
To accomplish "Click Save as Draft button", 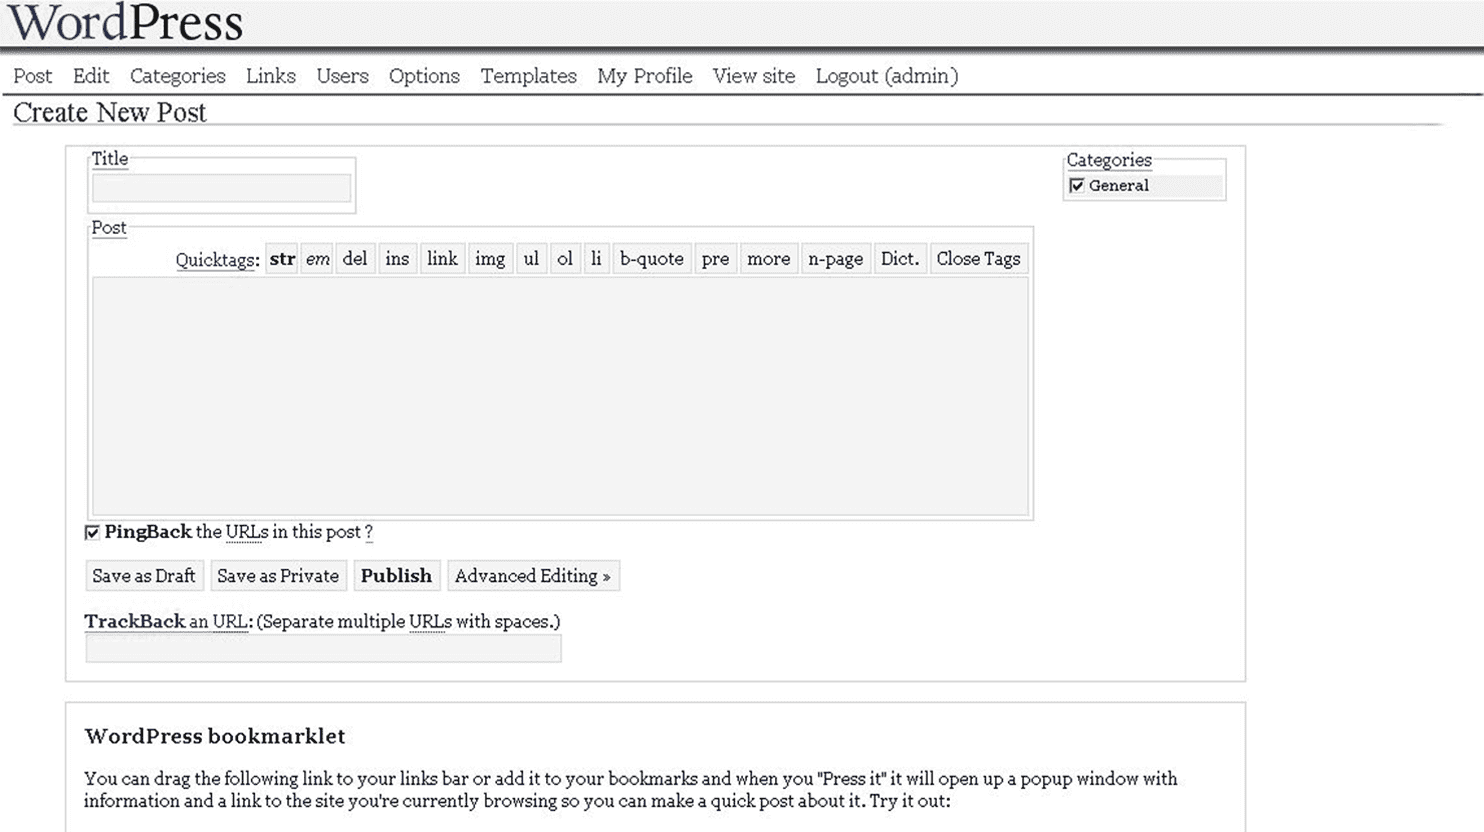I will [x=144, y=576].
